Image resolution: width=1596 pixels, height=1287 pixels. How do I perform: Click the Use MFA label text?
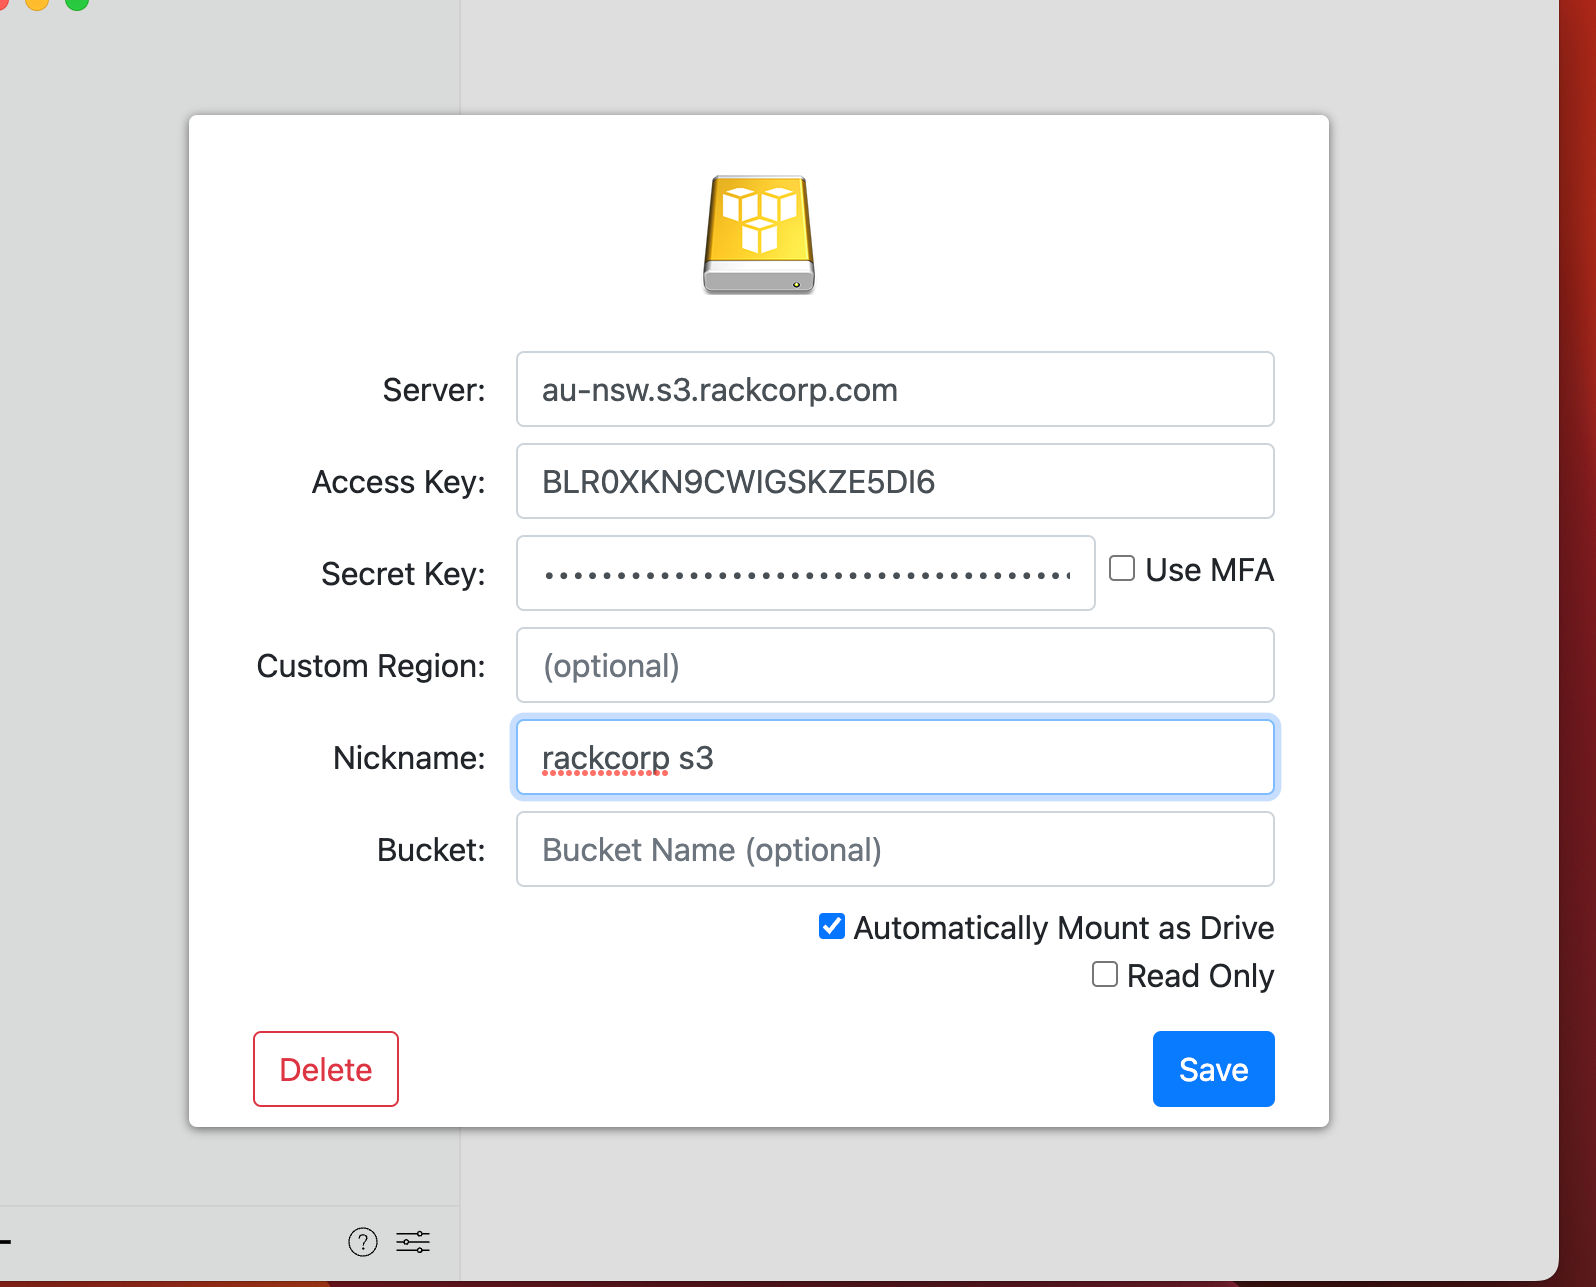tap(1210, 570)
